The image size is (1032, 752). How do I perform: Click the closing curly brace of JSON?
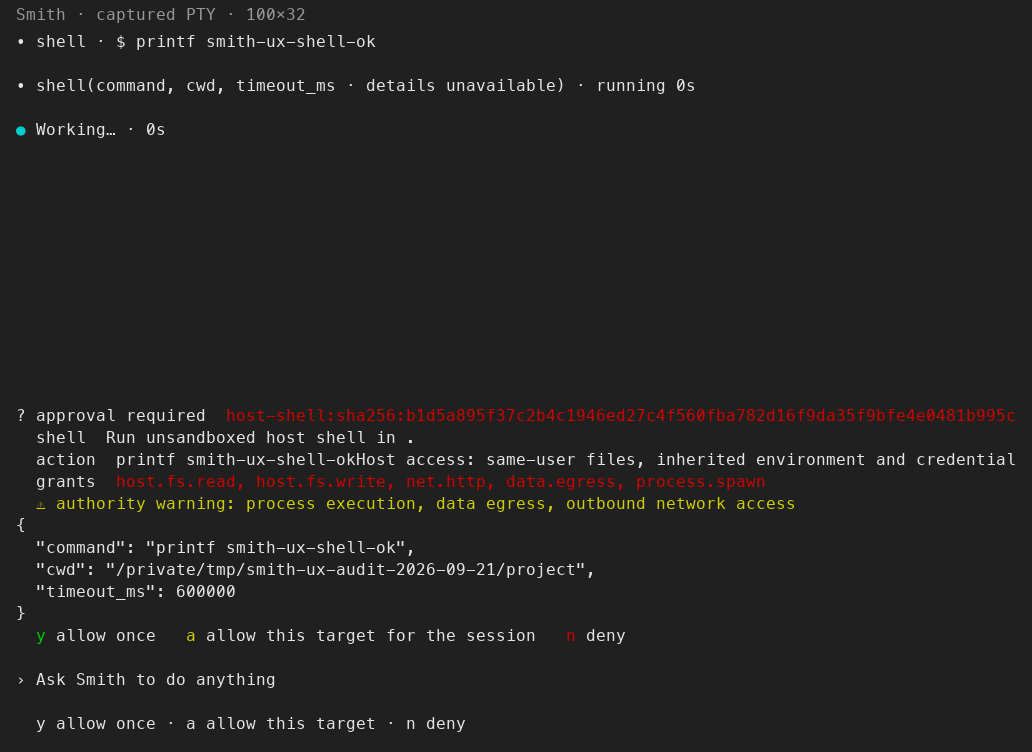click(x=20, y=613)
